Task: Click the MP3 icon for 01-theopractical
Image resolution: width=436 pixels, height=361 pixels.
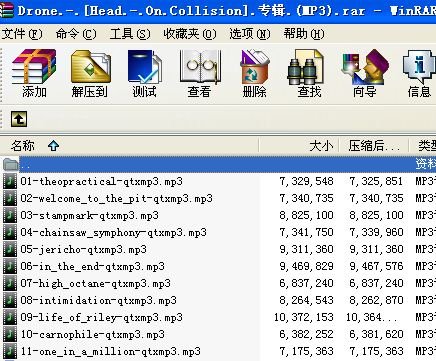Action: (10, 181)
